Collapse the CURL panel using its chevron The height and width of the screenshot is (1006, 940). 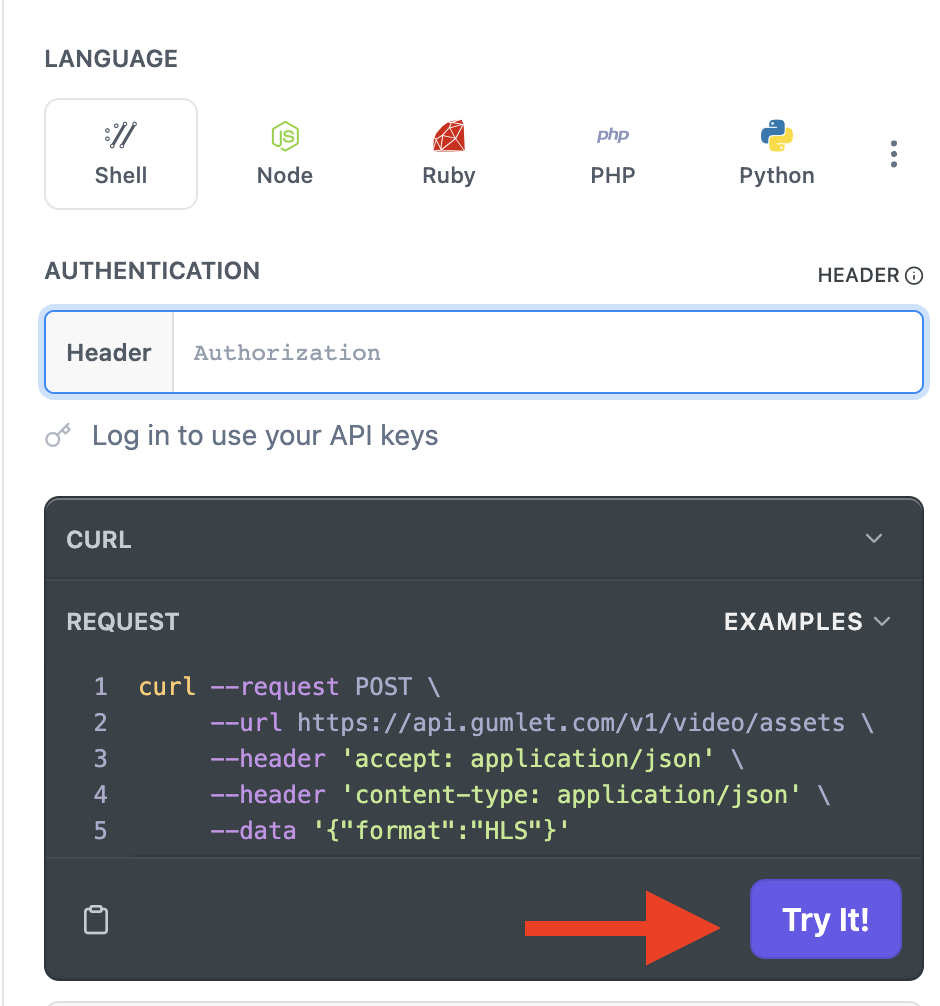(874, 539)
